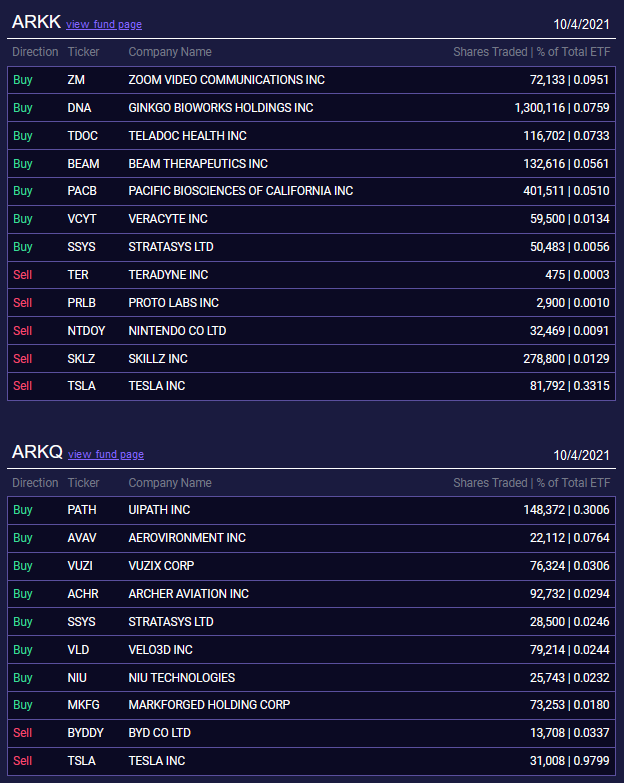Click the SKLZ ticker
The height and width of the screenshot is (783, 624).
tap(81, 358)
